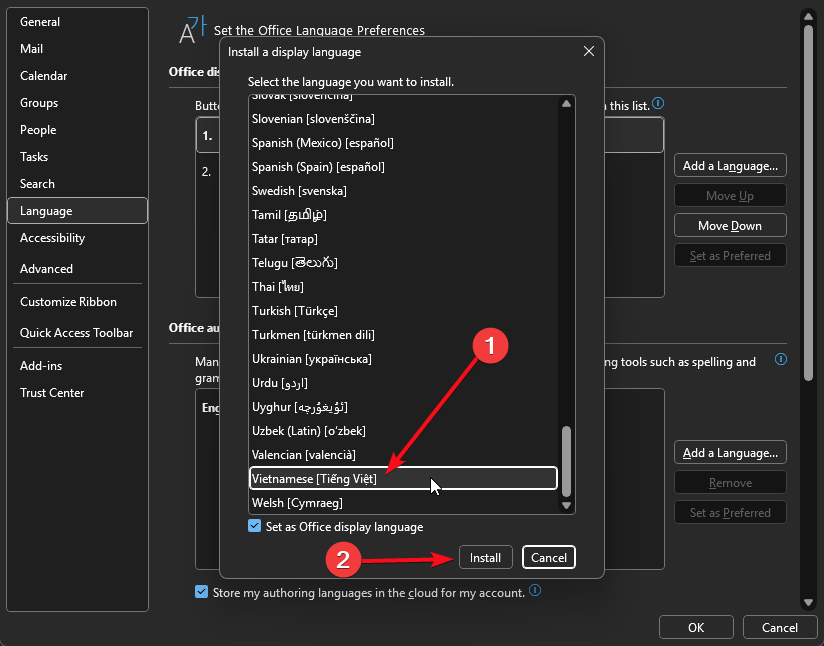Image resolution: width=824 pixels, height=646 pixels.
Task: Cancel the Install a display language dialog
Action: [x=549, y=557]
